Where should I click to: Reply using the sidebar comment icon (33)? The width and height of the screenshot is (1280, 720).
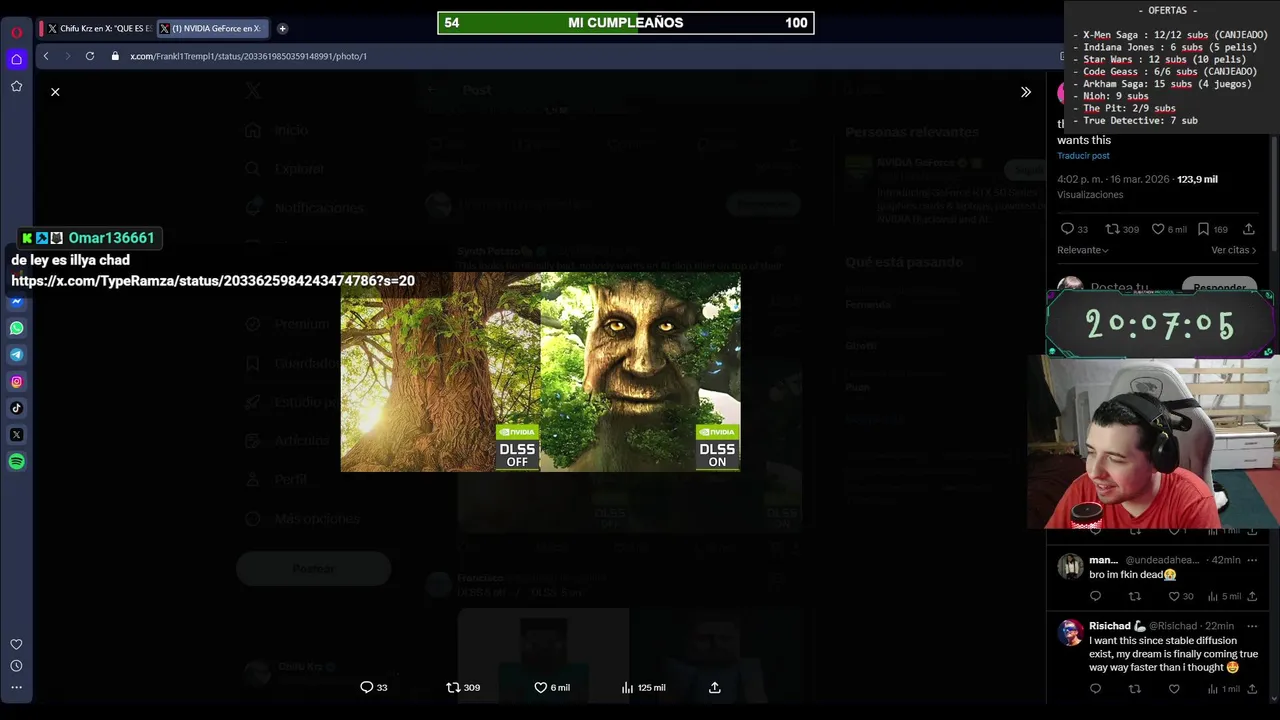[1074, 229]
